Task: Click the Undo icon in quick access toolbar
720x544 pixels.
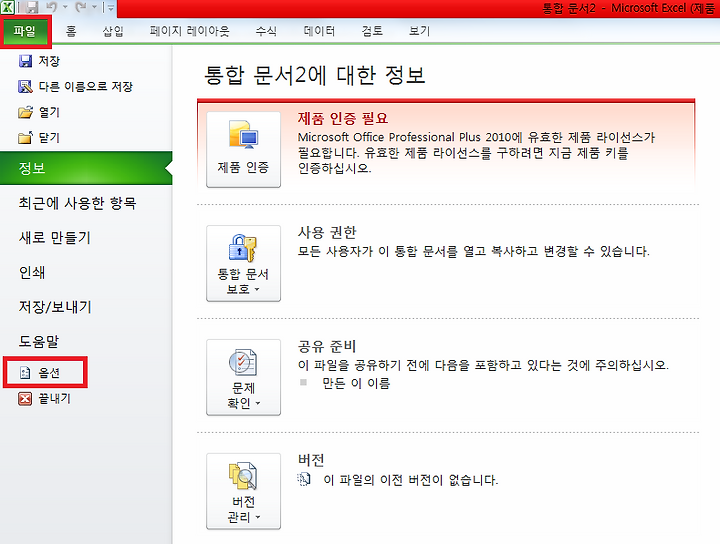Action: click(52, 7)
